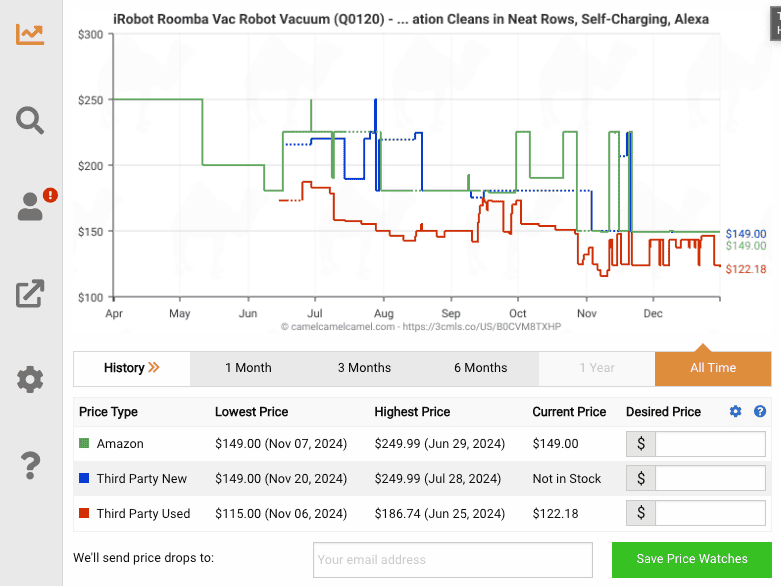Viewport: 781px width, 586px height.
Task: Focus the Third Party New desired price field
Action: click(710, 479)
